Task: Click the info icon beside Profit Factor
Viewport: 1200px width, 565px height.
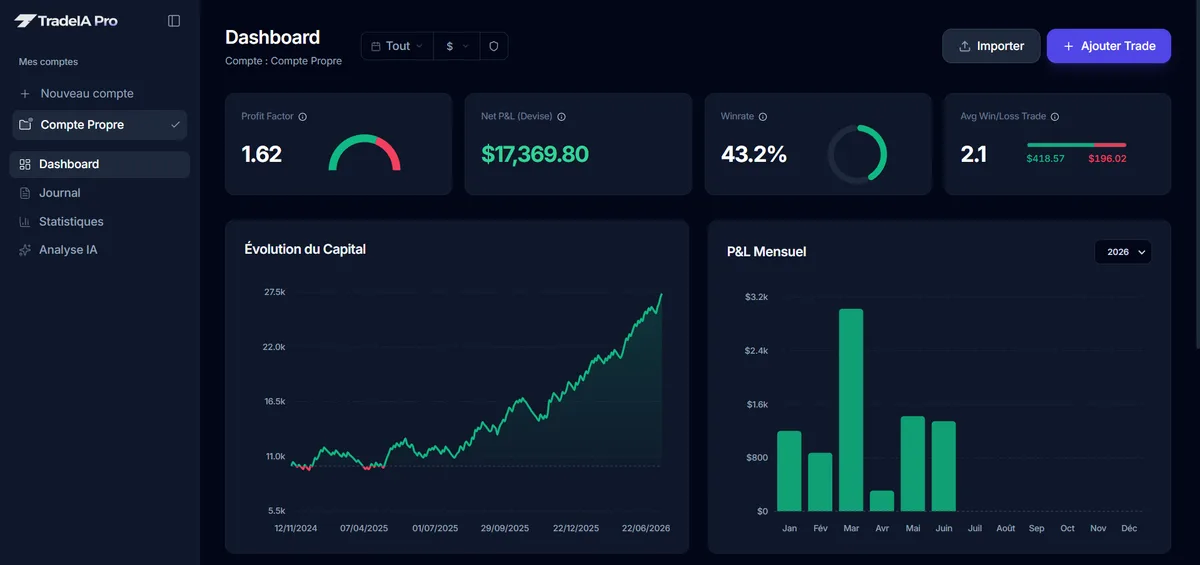Action: point(303,117)
